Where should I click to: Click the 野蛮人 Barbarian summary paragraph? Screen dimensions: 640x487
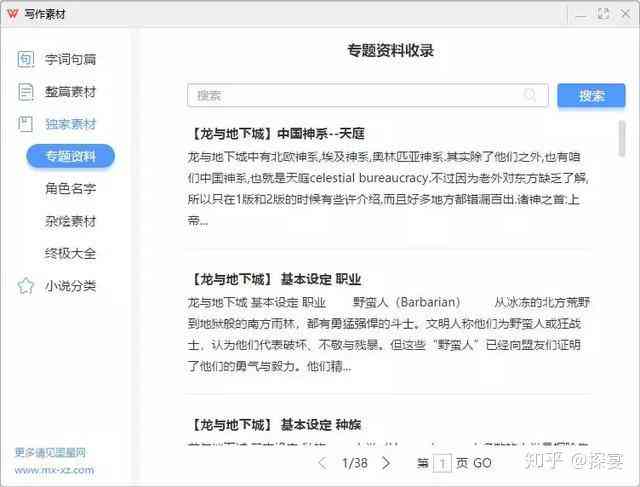[x=389, y=334]
